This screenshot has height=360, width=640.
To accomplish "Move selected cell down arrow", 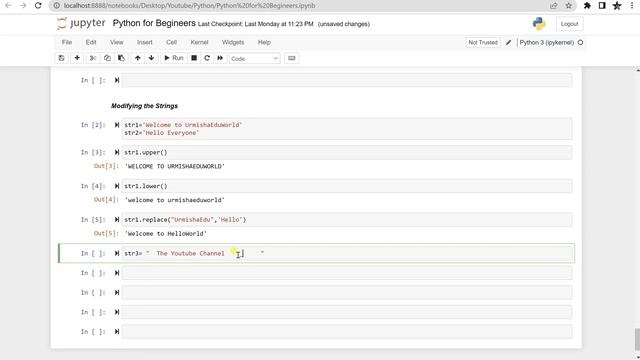I will coord(151,58).
